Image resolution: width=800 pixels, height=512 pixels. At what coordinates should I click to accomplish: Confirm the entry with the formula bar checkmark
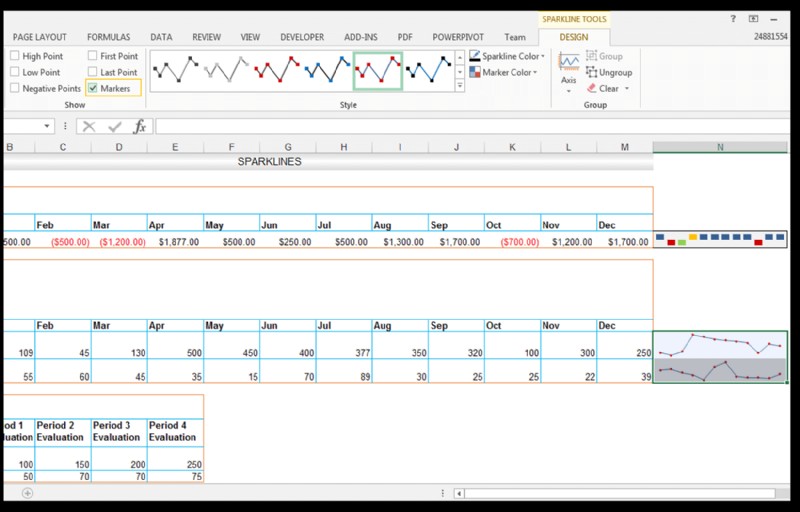coord(114,126)
